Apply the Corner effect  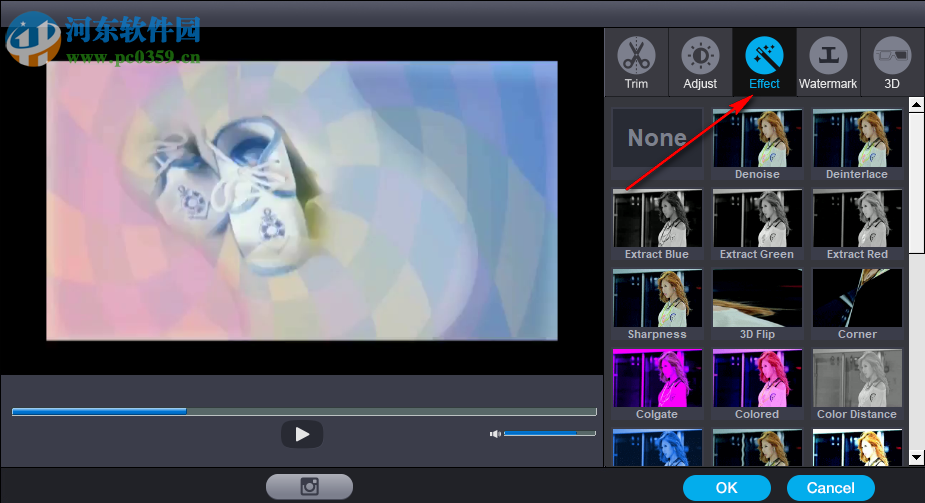point(857,304)
